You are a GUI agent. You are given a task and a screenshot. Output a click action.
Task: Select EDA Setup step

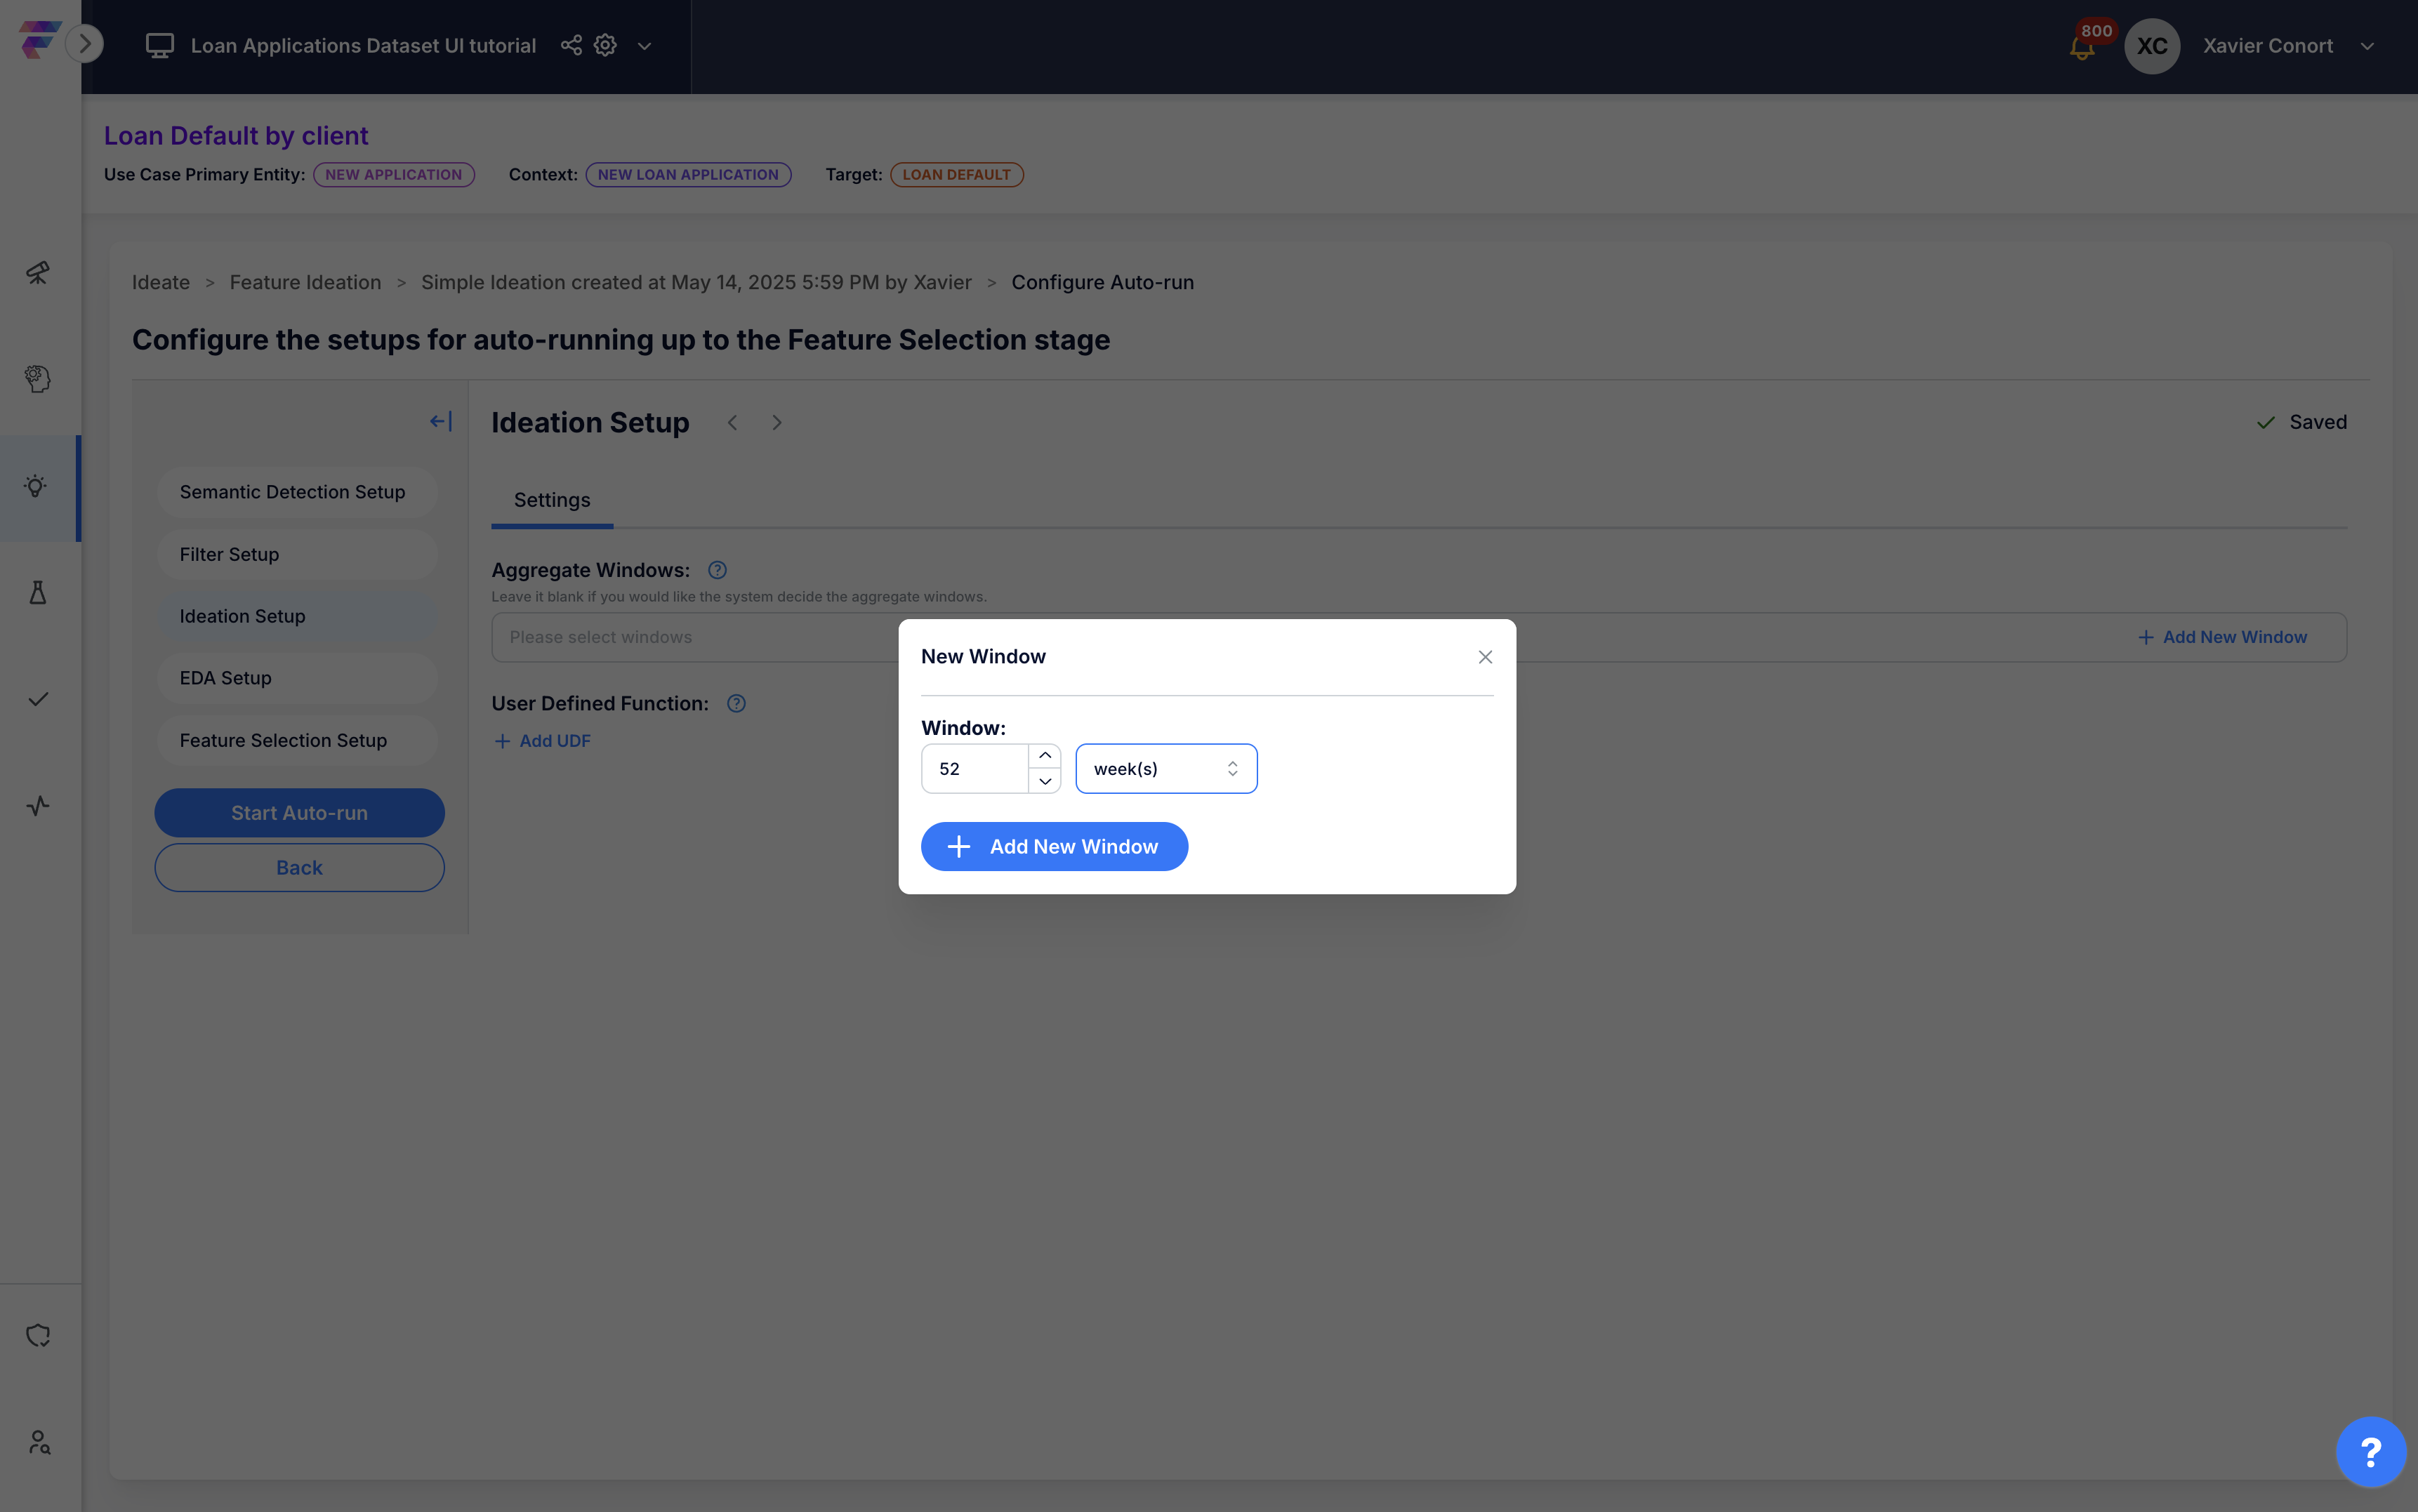[x=297, y=678]
